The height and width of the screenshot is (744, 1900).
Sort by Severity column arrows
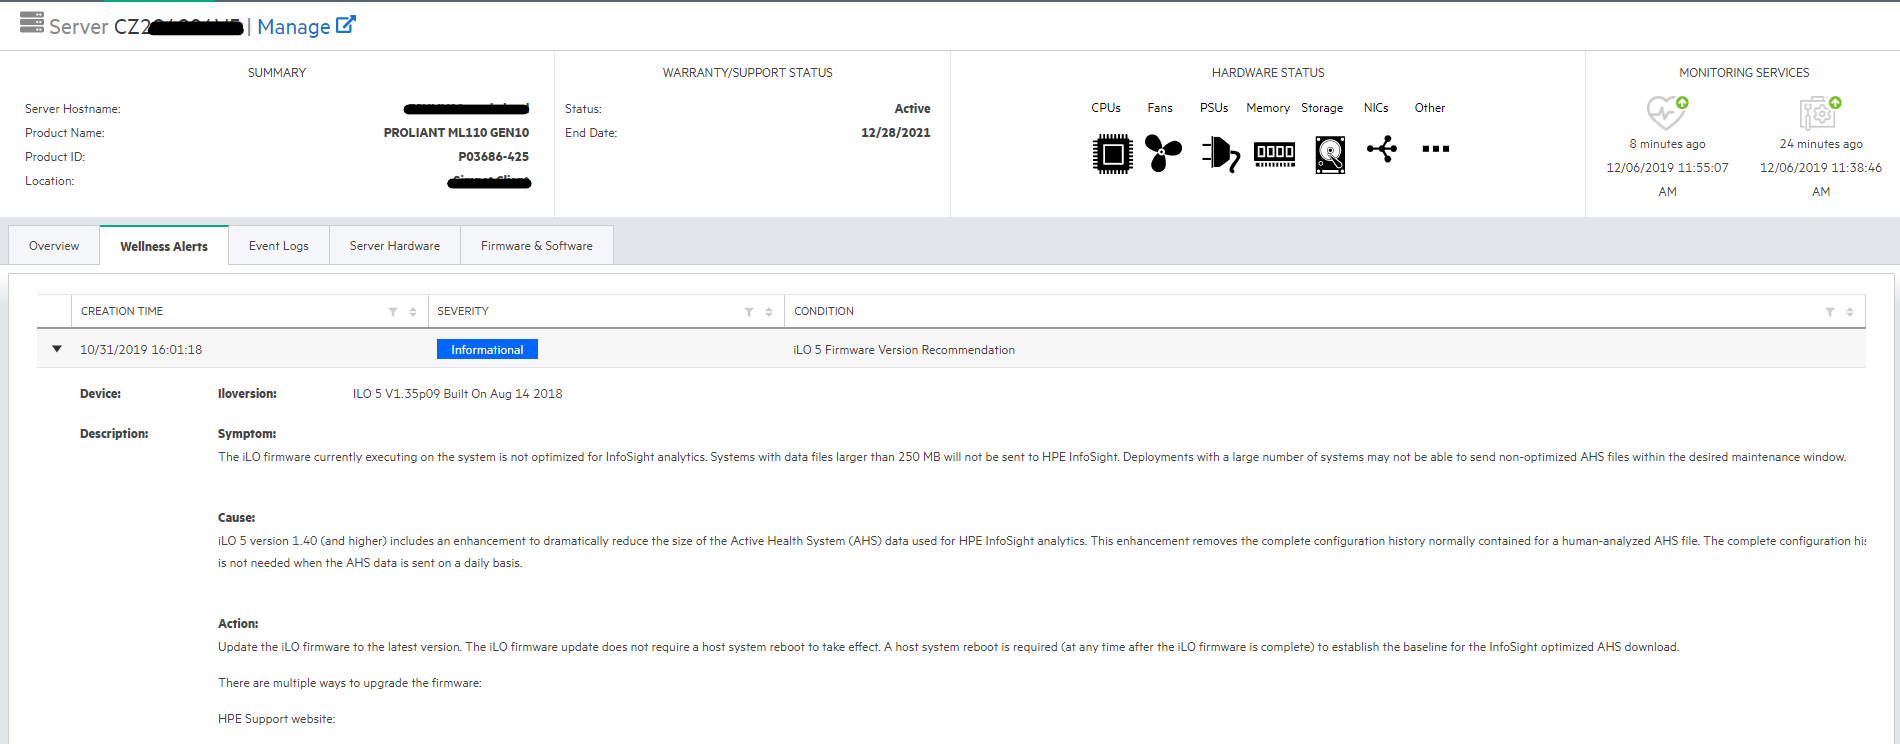click(x=769, y=312)
